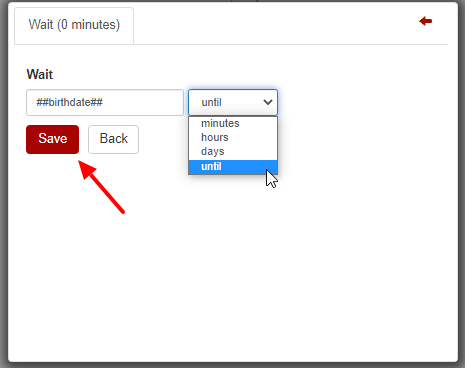Select hours from the unit list
This screenshot has height=368, width=465.
pyautogui.click(x=233, y=137)
